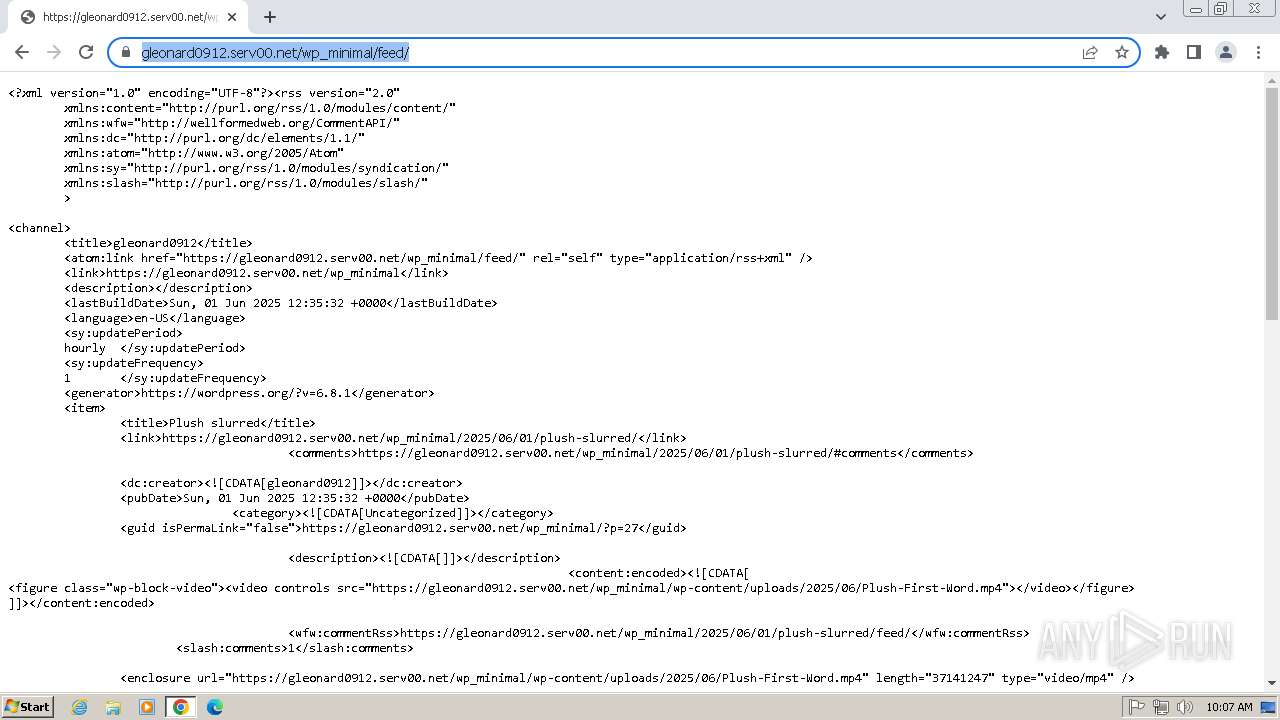The height and width of the screenshot is (720, 1280).
Task: Click the sy:updateFrequency opening tag
Action: click(134, 363)
